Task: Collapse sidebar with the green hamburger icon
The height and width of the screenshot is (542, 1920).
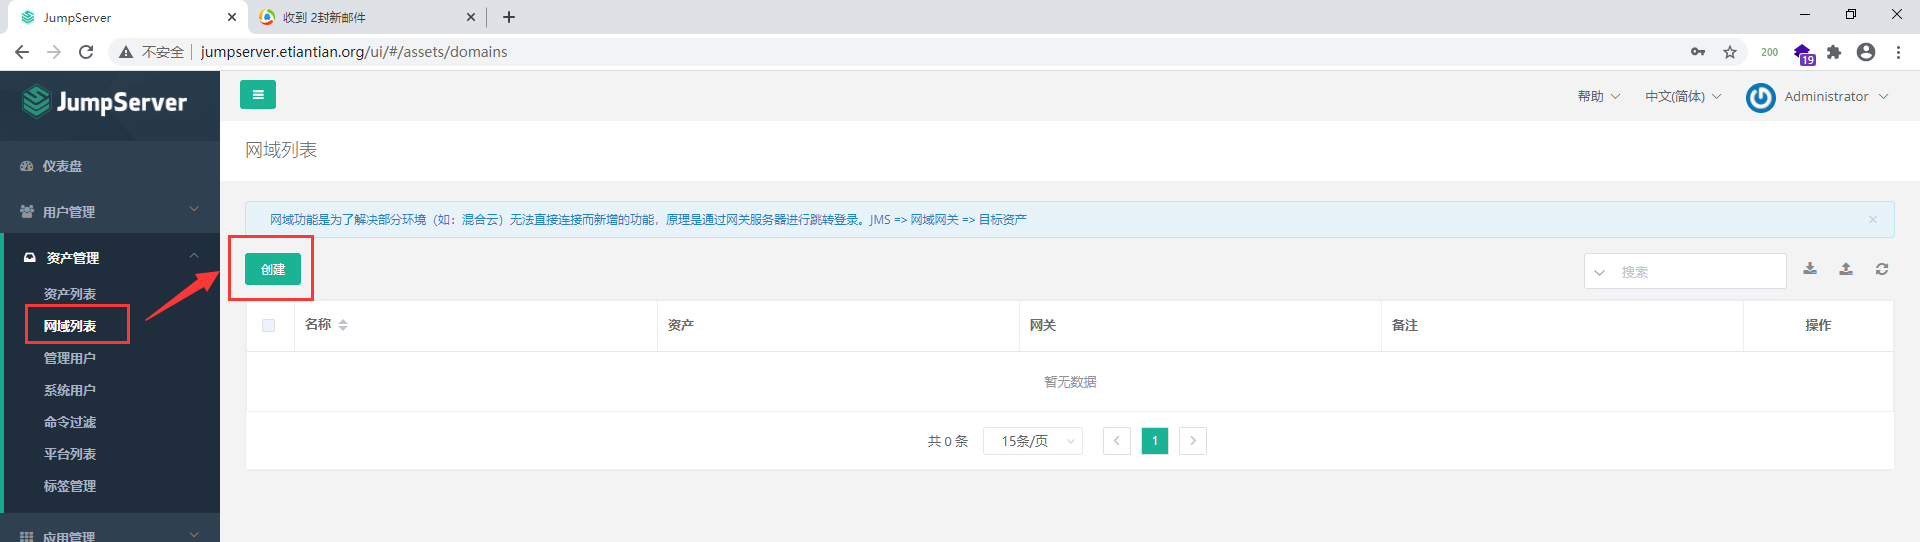Action: (258, 95)
